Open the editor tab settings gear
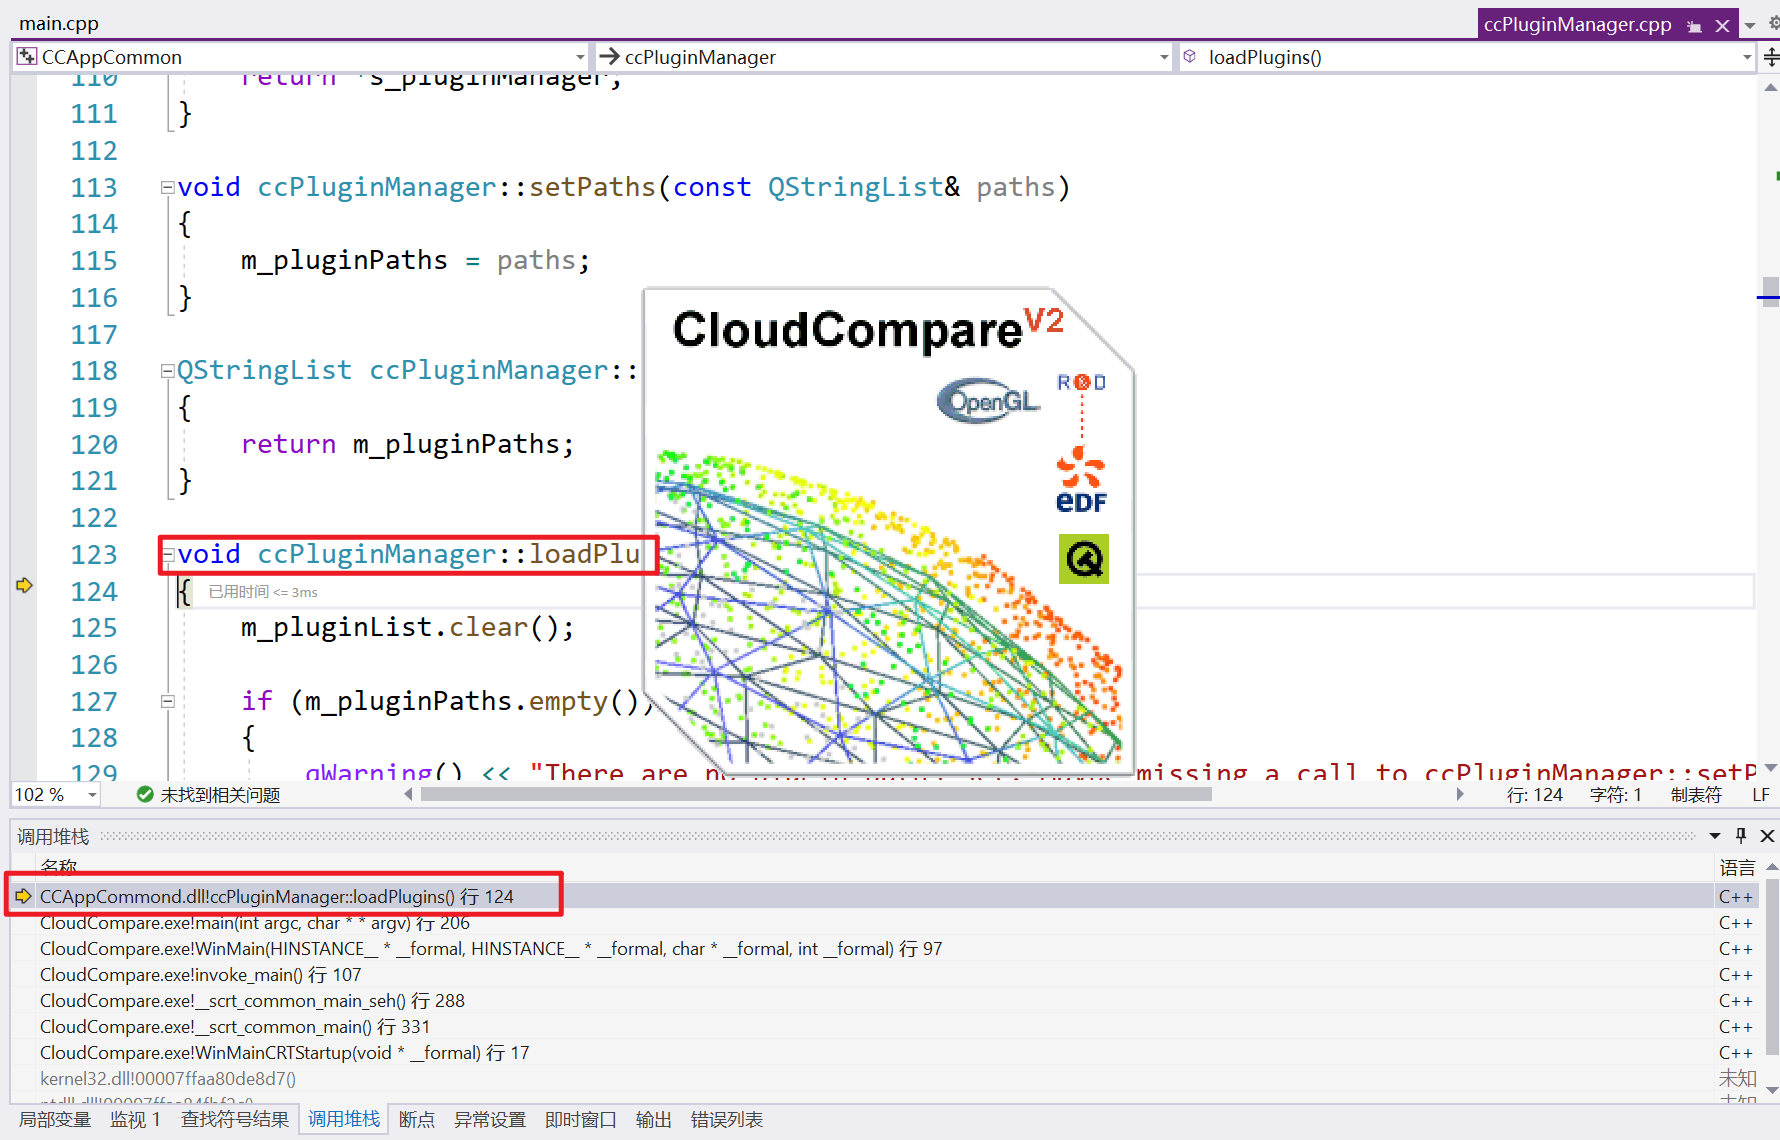The height and width of the screenshot is (1140, 1780). pos(1773,24)
